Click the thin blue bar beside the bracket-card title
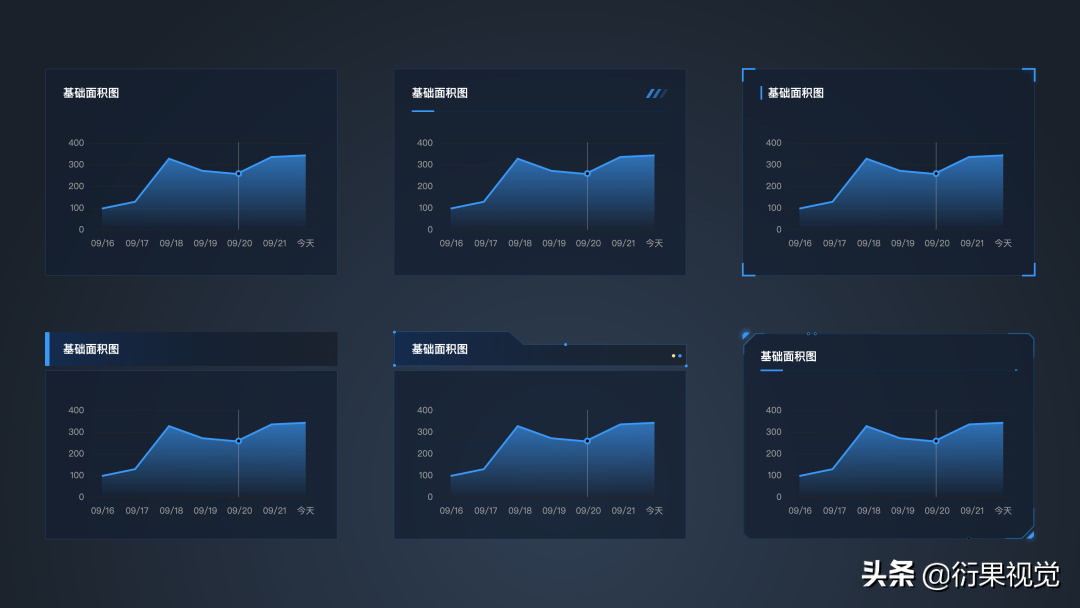 click(761, 93)
